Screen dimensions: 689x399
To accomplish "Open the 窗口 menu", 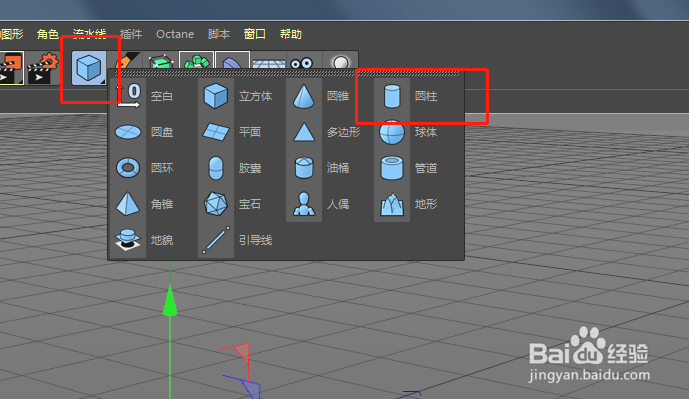I will click(x=255, y=34).
